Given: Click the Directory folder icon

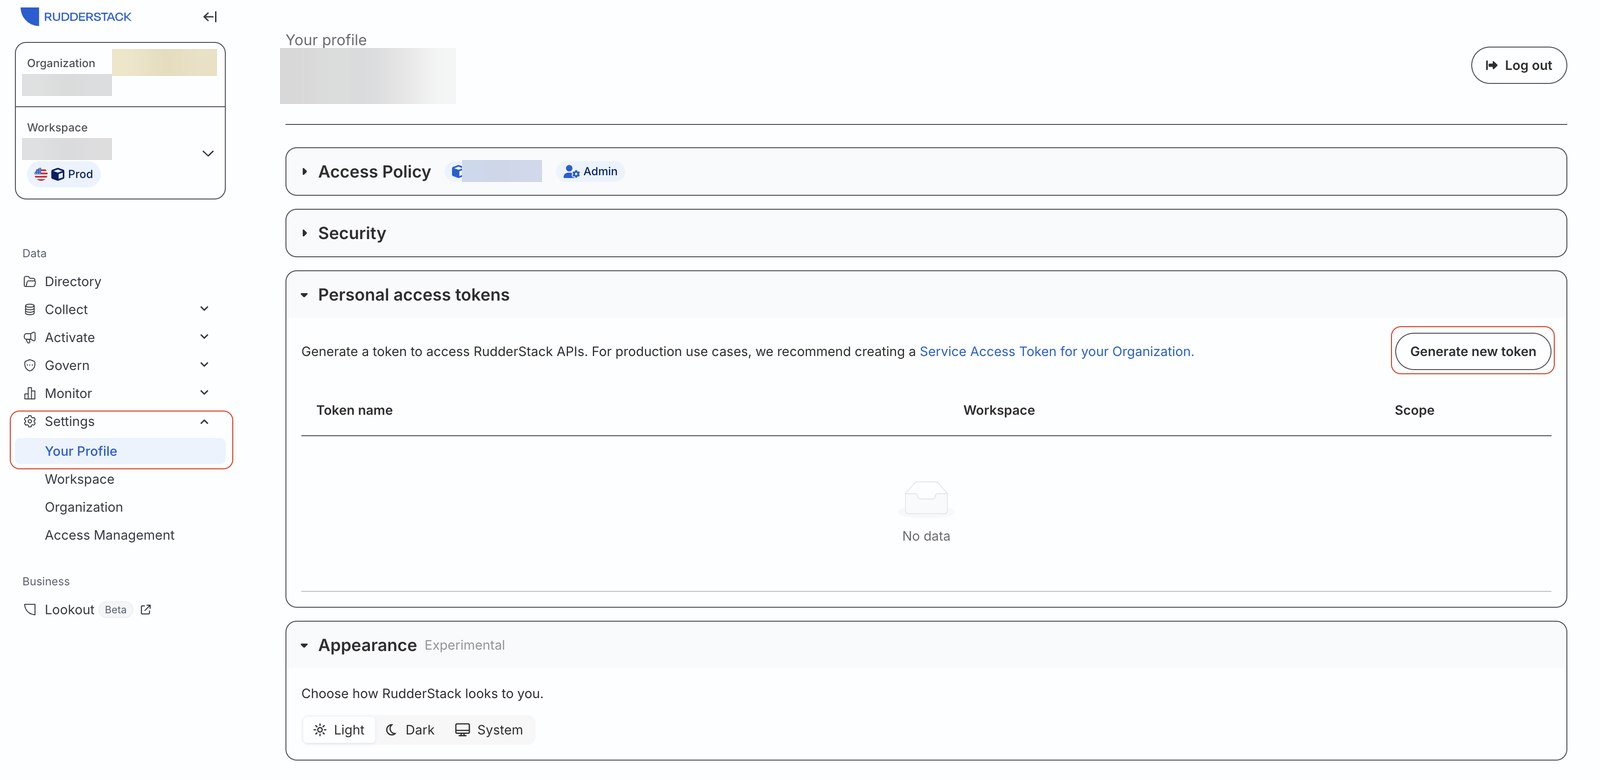Looking at the screenshot, I should pyautogui.click(x=30, y=282).
